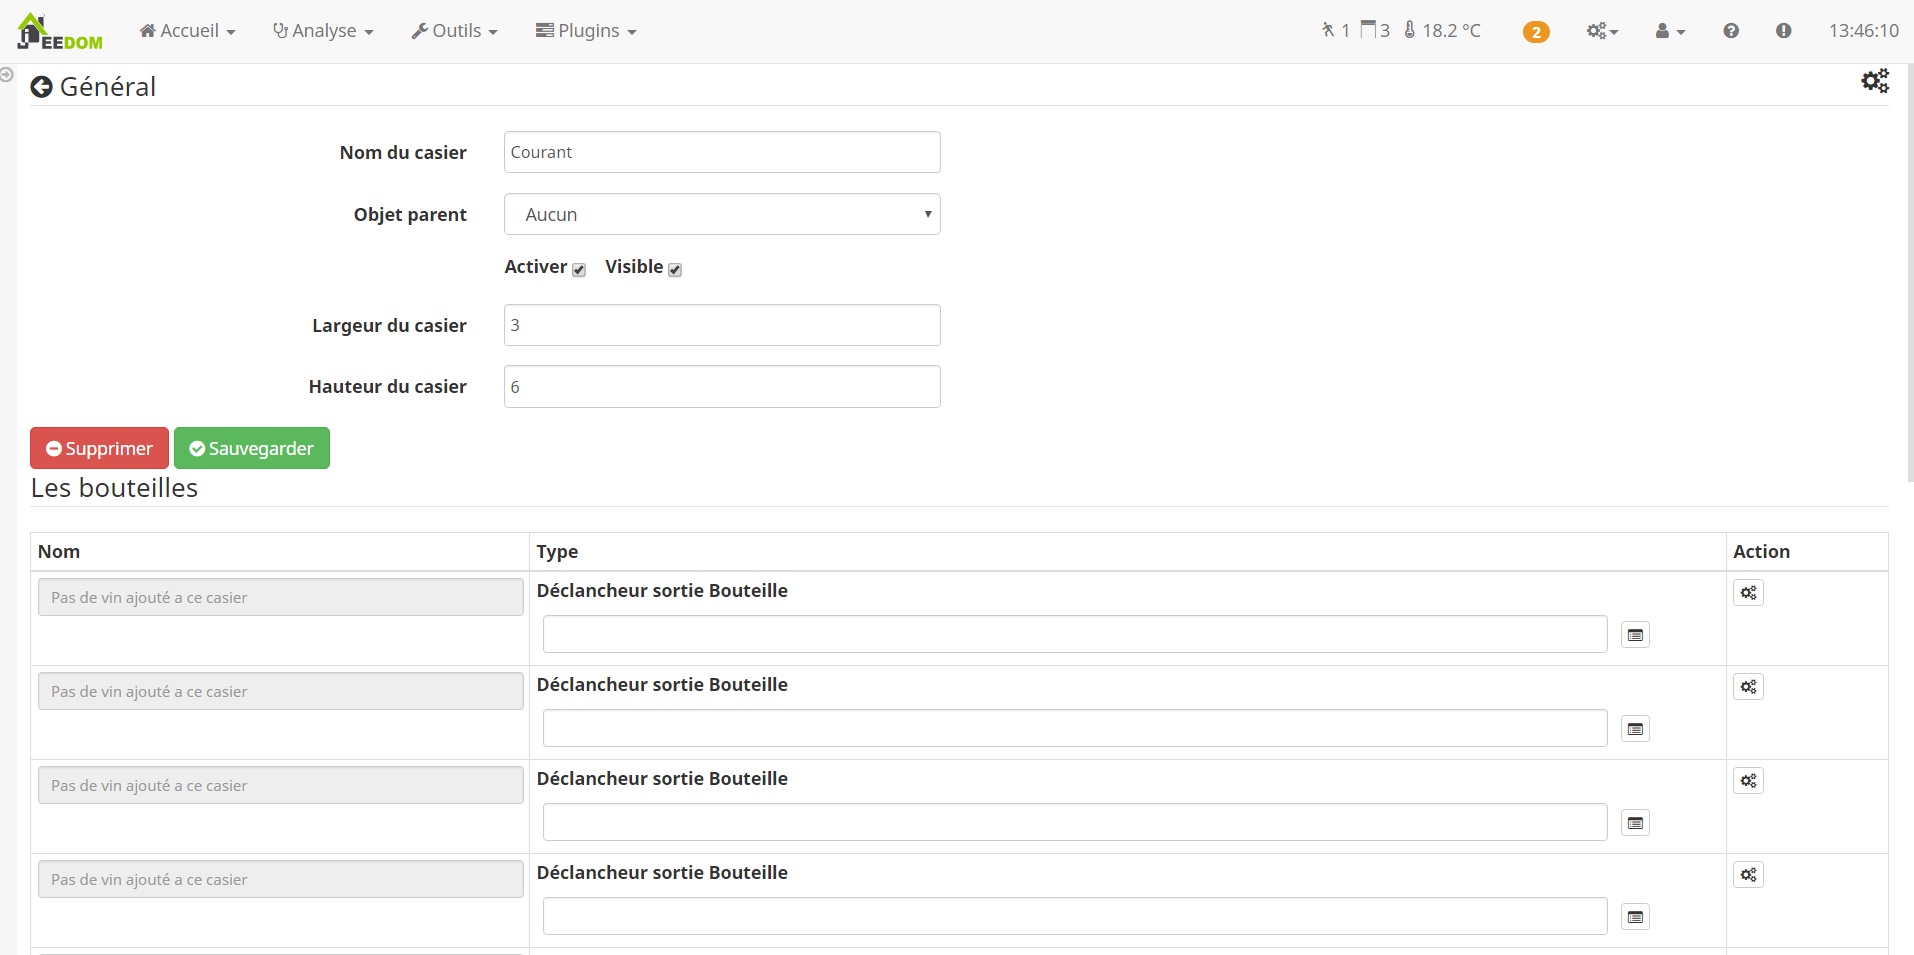Click the Jeedom logo
Image resolution: width=1914 pixels, height=955 pixels.
coord(60,31)
